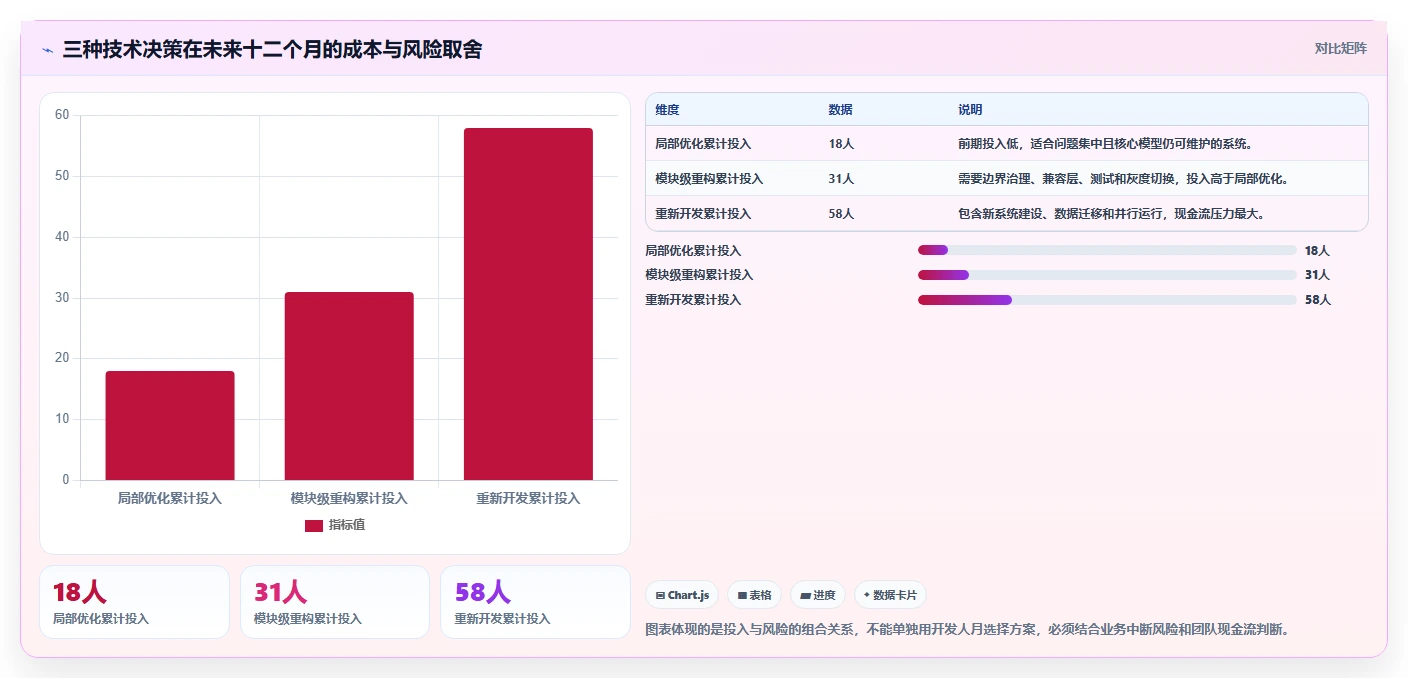1408x678 pixels.
Task: Click the 18人 value beside progress bar
Action: (1318, 251)
